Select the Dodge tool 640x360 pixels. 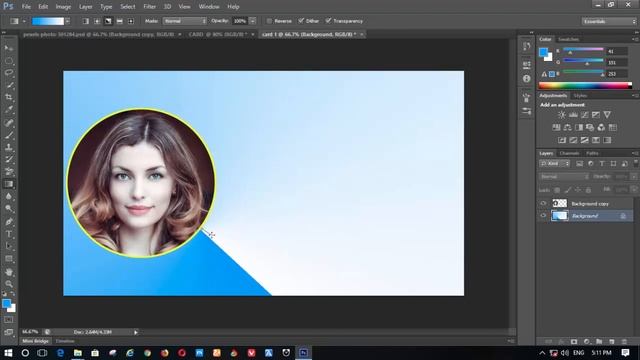(9, 209)
